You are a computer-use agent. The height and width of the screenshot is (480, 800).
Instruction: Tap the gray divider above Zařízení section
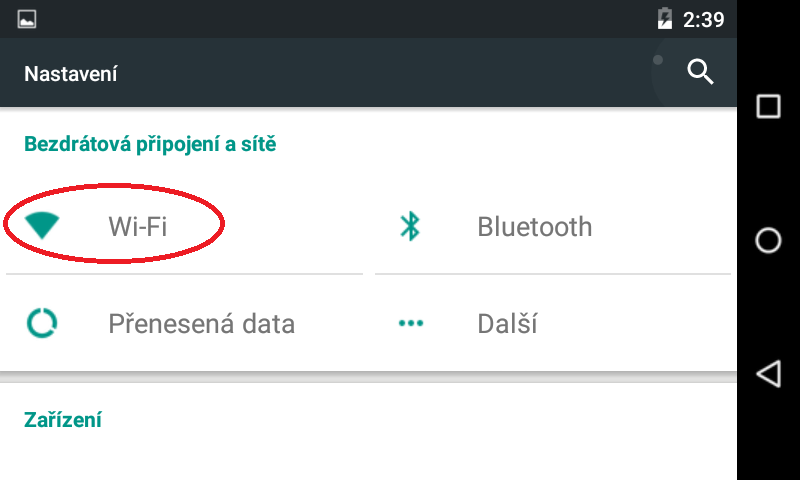368,376
